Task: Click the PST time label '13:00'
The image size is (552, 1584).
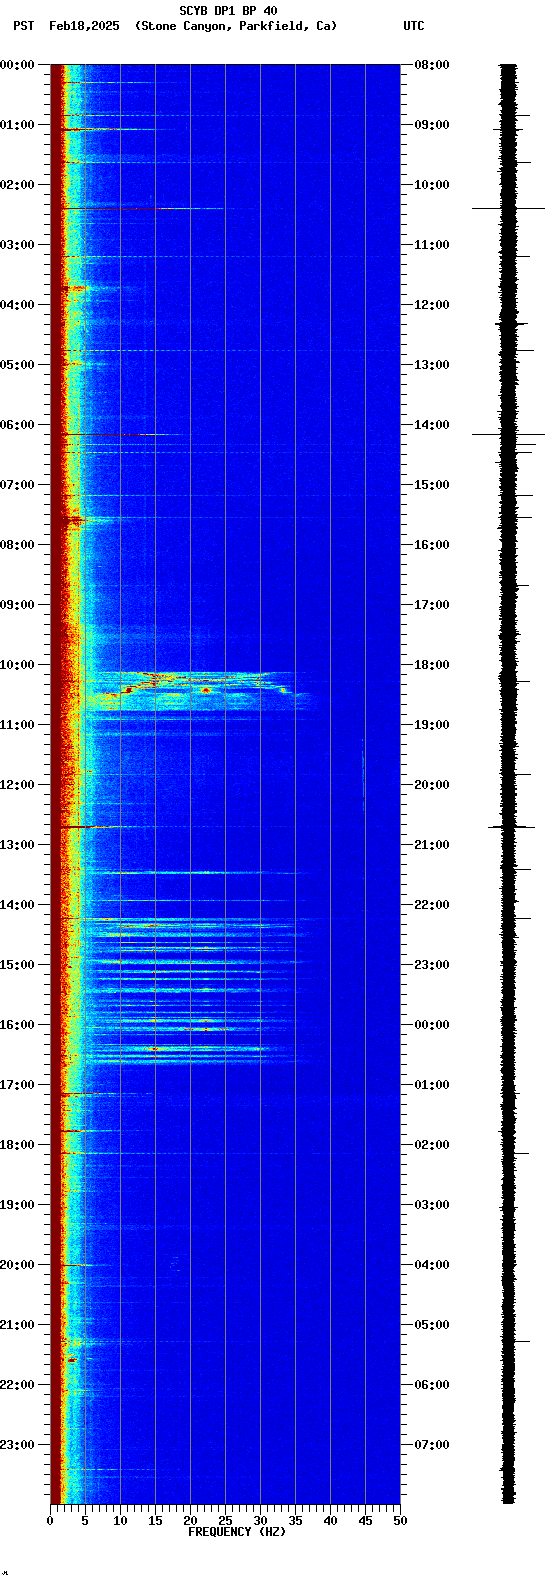Action: click(18, 845)
